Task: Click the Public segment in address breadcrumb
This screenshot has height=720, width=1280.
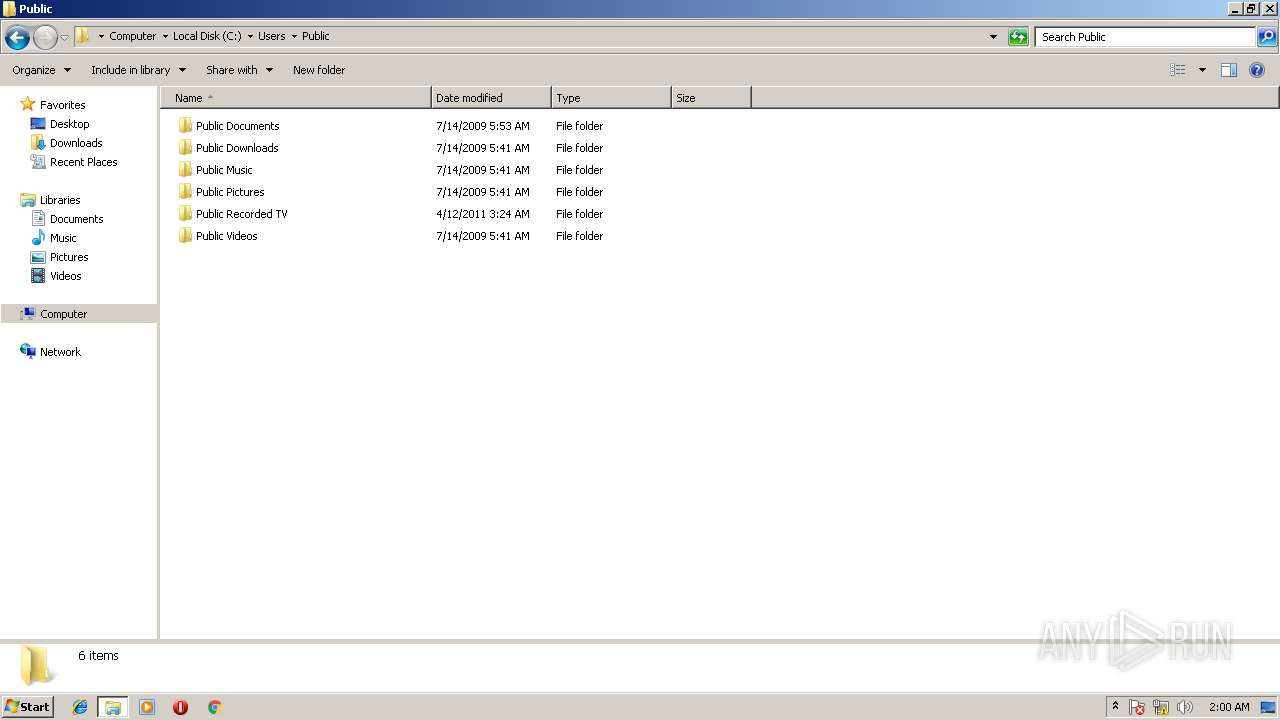Action: 316,36
